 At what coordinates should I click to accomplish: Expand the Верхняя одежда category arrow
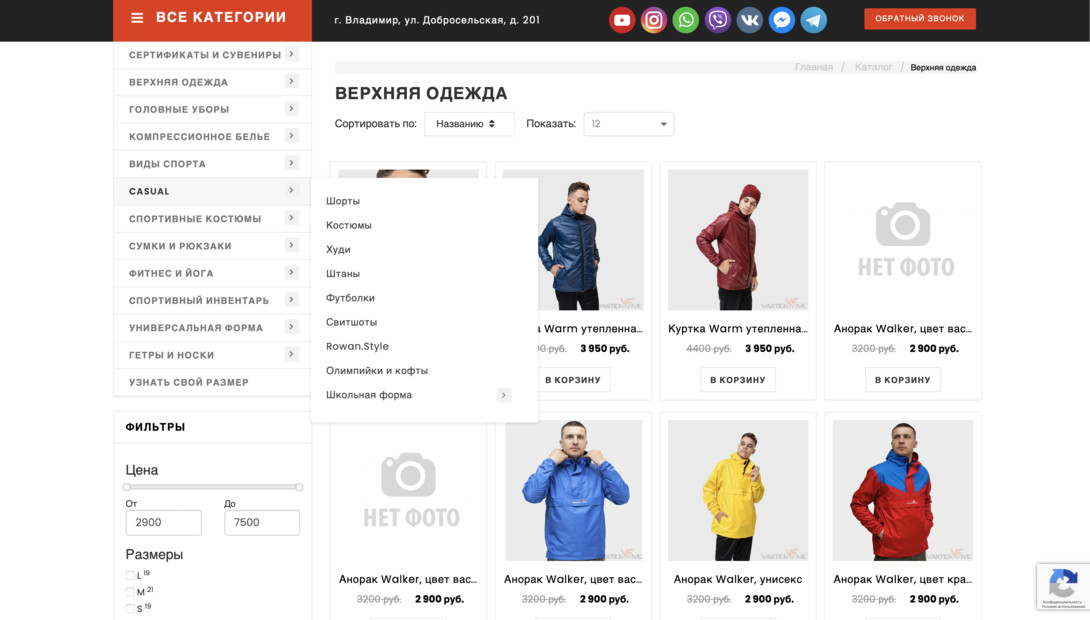coord(291,81)
